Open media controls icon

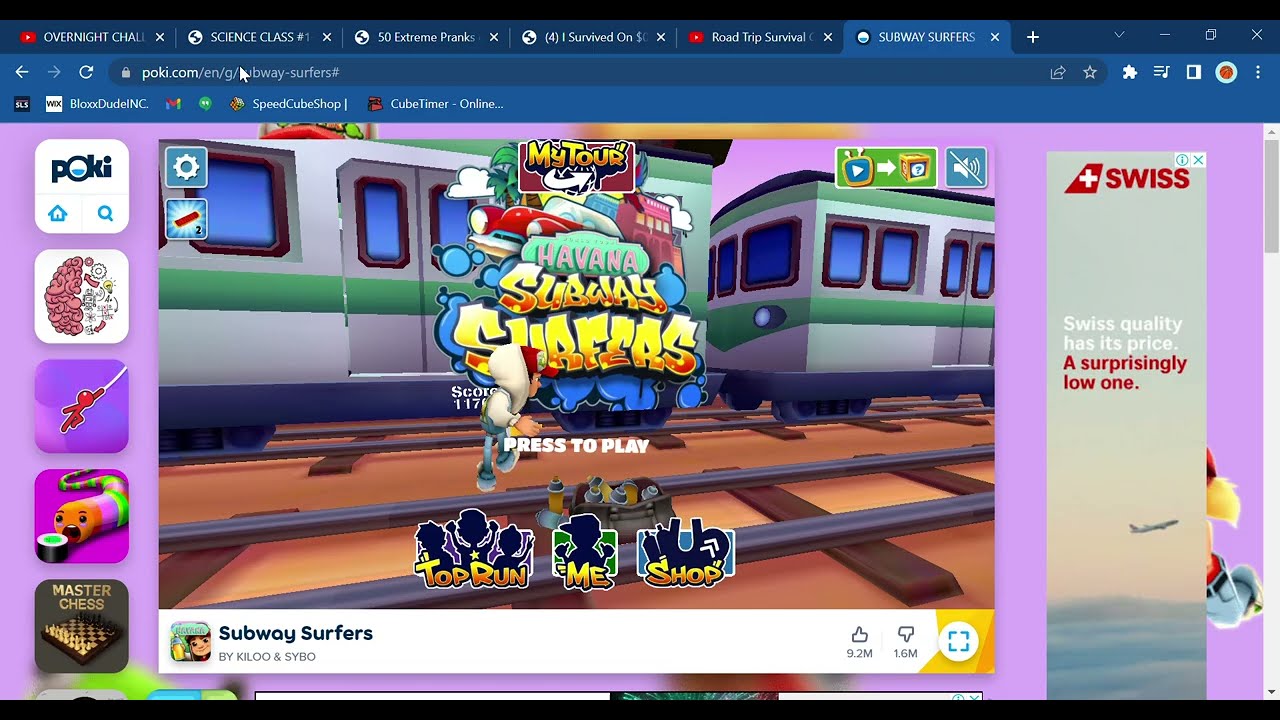tap(1161, 72)
